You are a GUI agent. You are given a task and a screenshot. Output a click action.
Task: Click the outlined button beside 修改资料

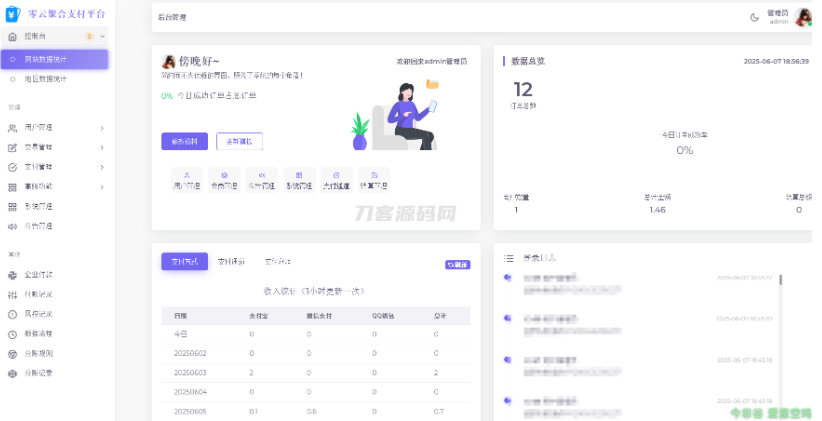click(239, 141)
